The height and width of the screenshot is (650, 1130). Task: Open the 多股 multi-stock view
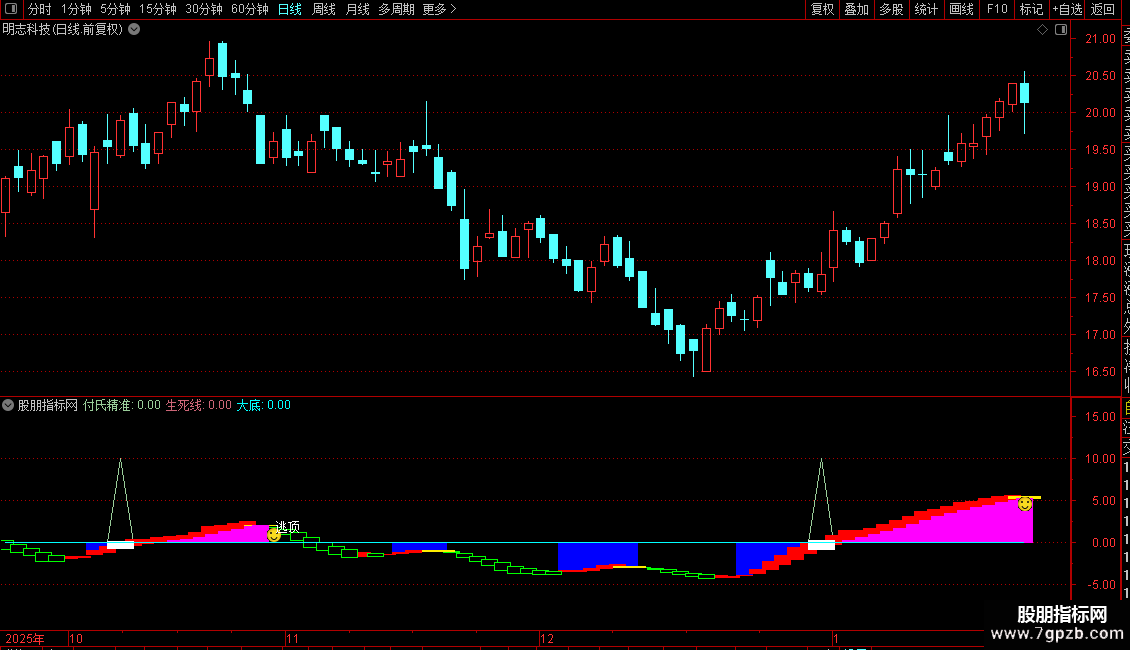click(x=891, y=9)
